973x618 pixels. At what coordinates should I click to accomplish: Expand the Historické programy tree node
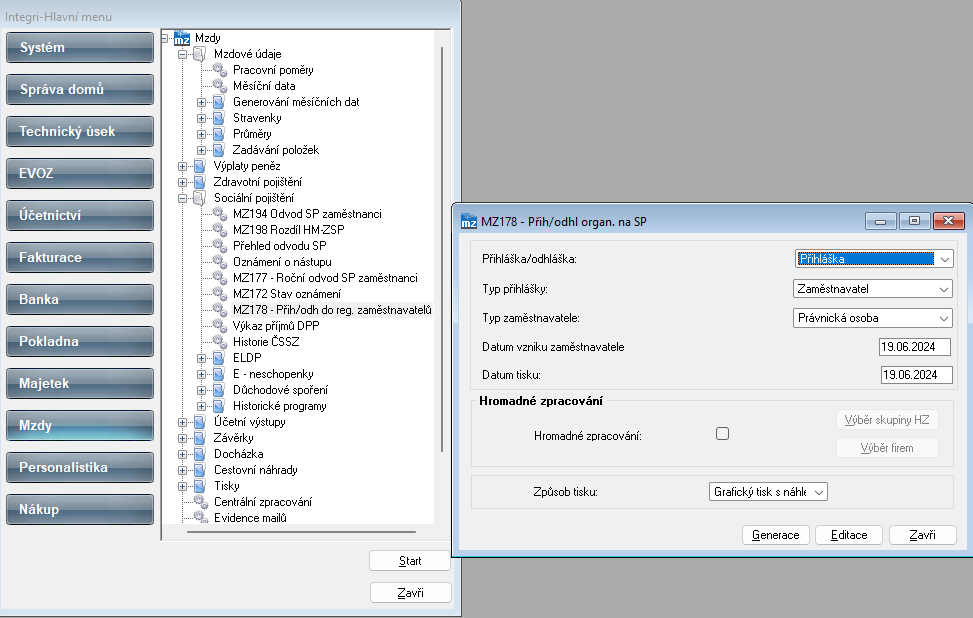click(201, 406)
